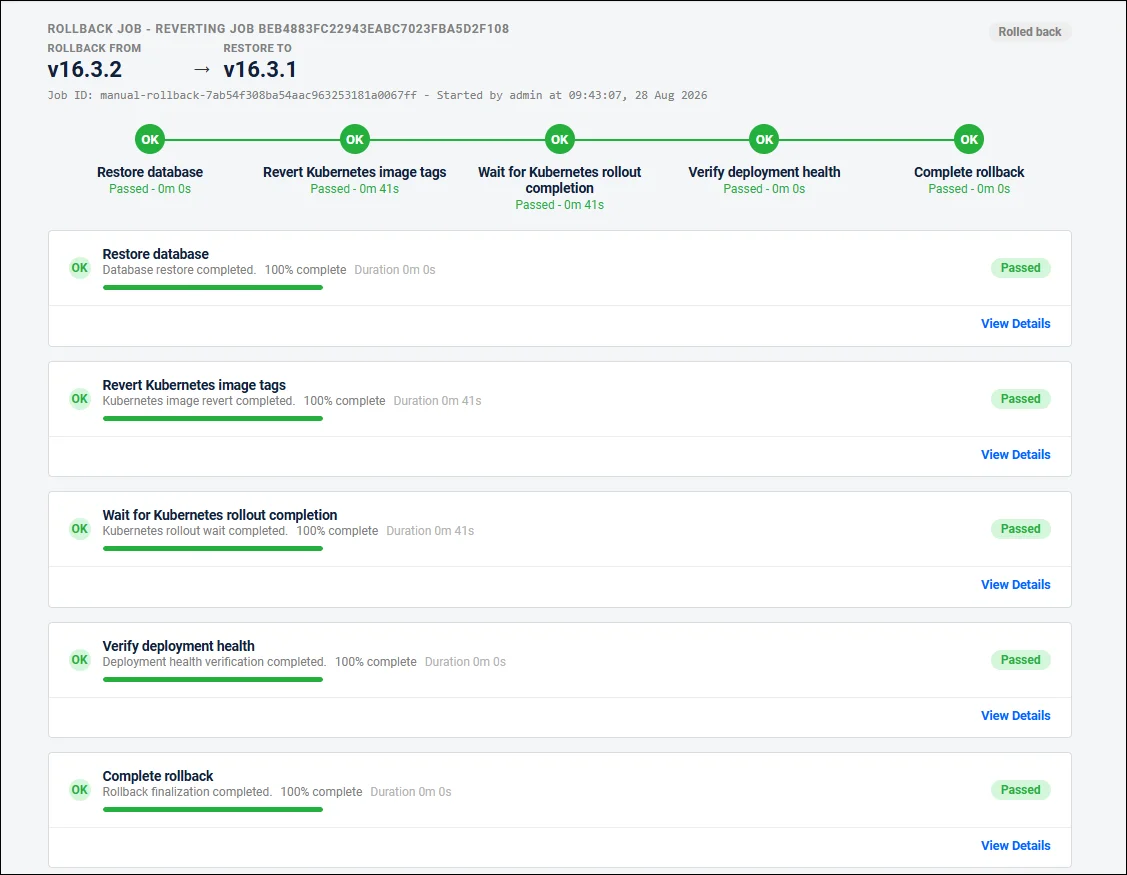The width and height of the screenshot is (1127, 875).
Task: Click the OK stage icon above Wait for Kubernetes rollout
Action: tap(559, 139)
